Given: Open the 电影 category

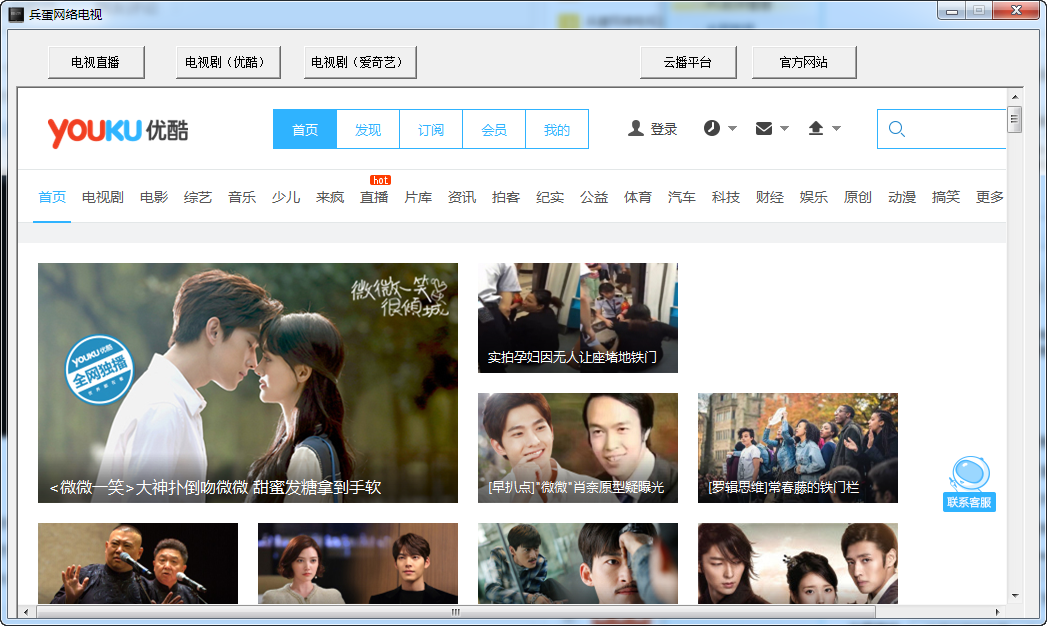Looking at the screenshot, I should [x=154, y=197].
